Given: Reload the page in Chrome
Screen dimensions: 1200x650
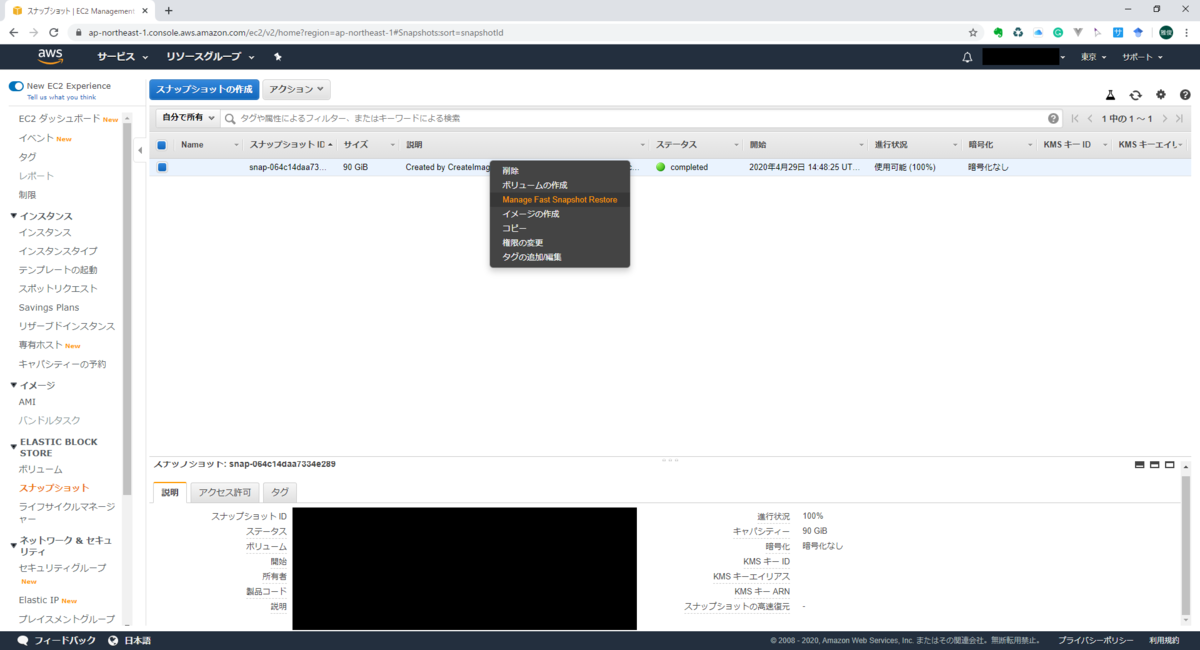Looking at the screenshot, I should pos(54,32).
